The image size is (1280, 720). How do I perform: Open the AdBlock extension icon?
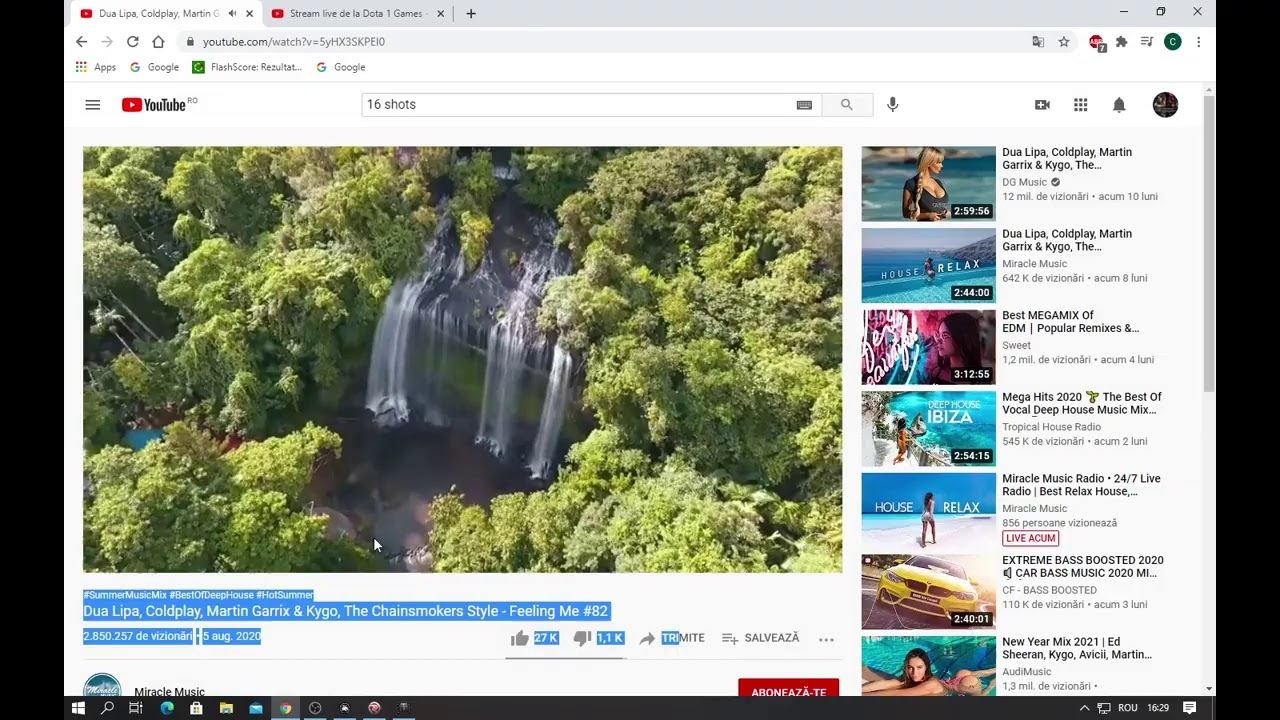tap(1097, 42)
